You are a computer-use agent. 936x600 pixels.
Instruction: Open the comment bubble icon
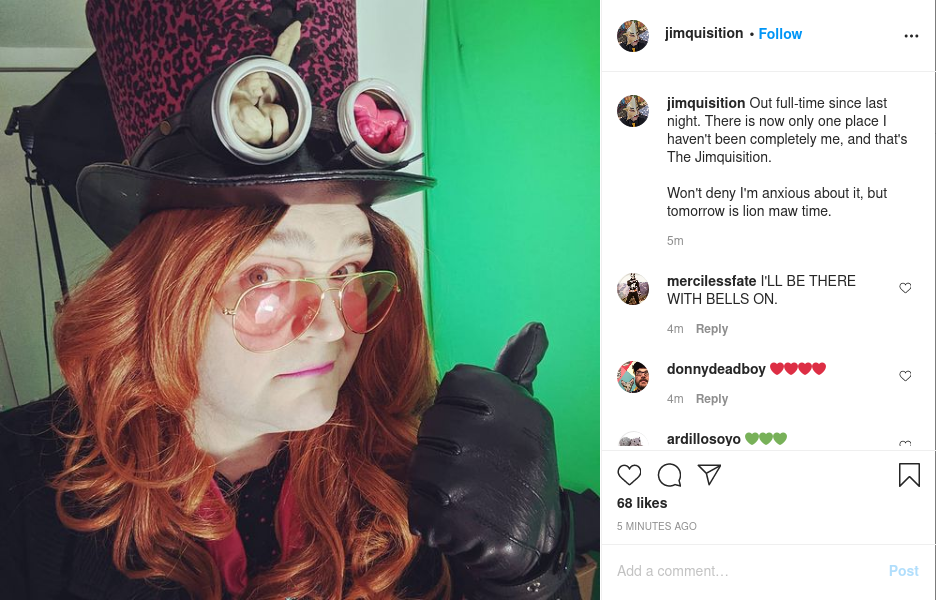669,475
